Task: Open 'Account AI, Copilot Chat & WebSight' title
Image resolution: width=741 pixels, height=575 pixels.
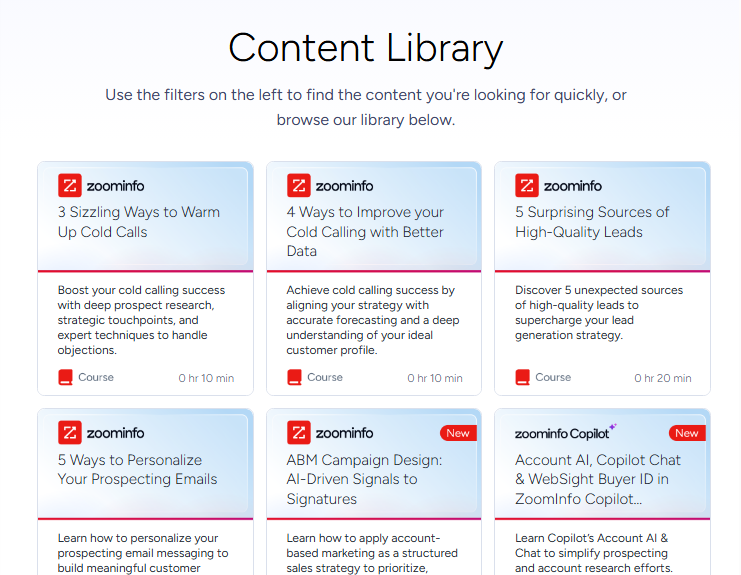Action: coord(598,479)
